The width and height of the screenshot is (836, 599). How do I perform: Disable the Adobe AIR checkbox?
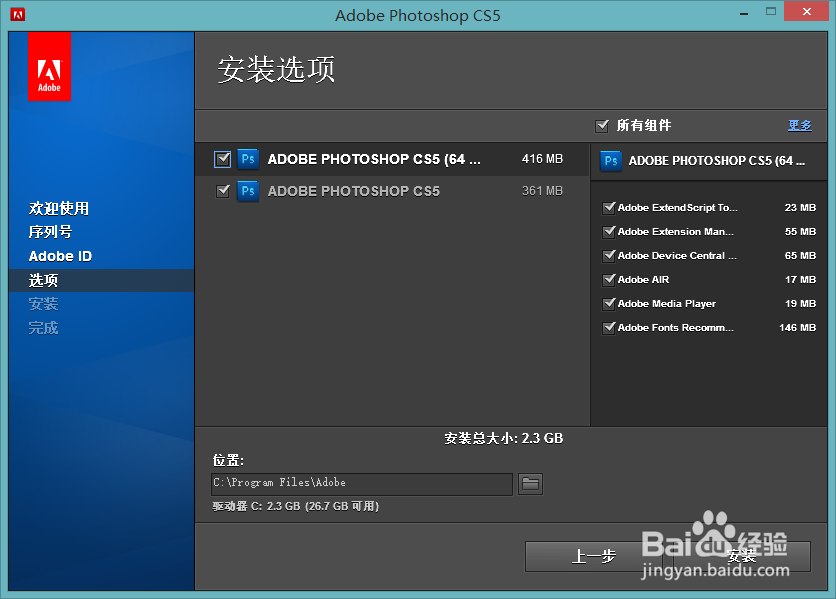click(x=609, y=279)
